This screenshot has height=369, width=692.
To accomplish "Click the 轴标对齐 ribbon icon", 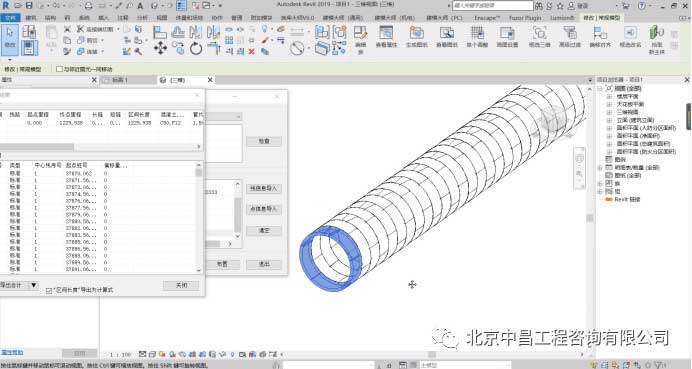I will (x=600, y=37).
